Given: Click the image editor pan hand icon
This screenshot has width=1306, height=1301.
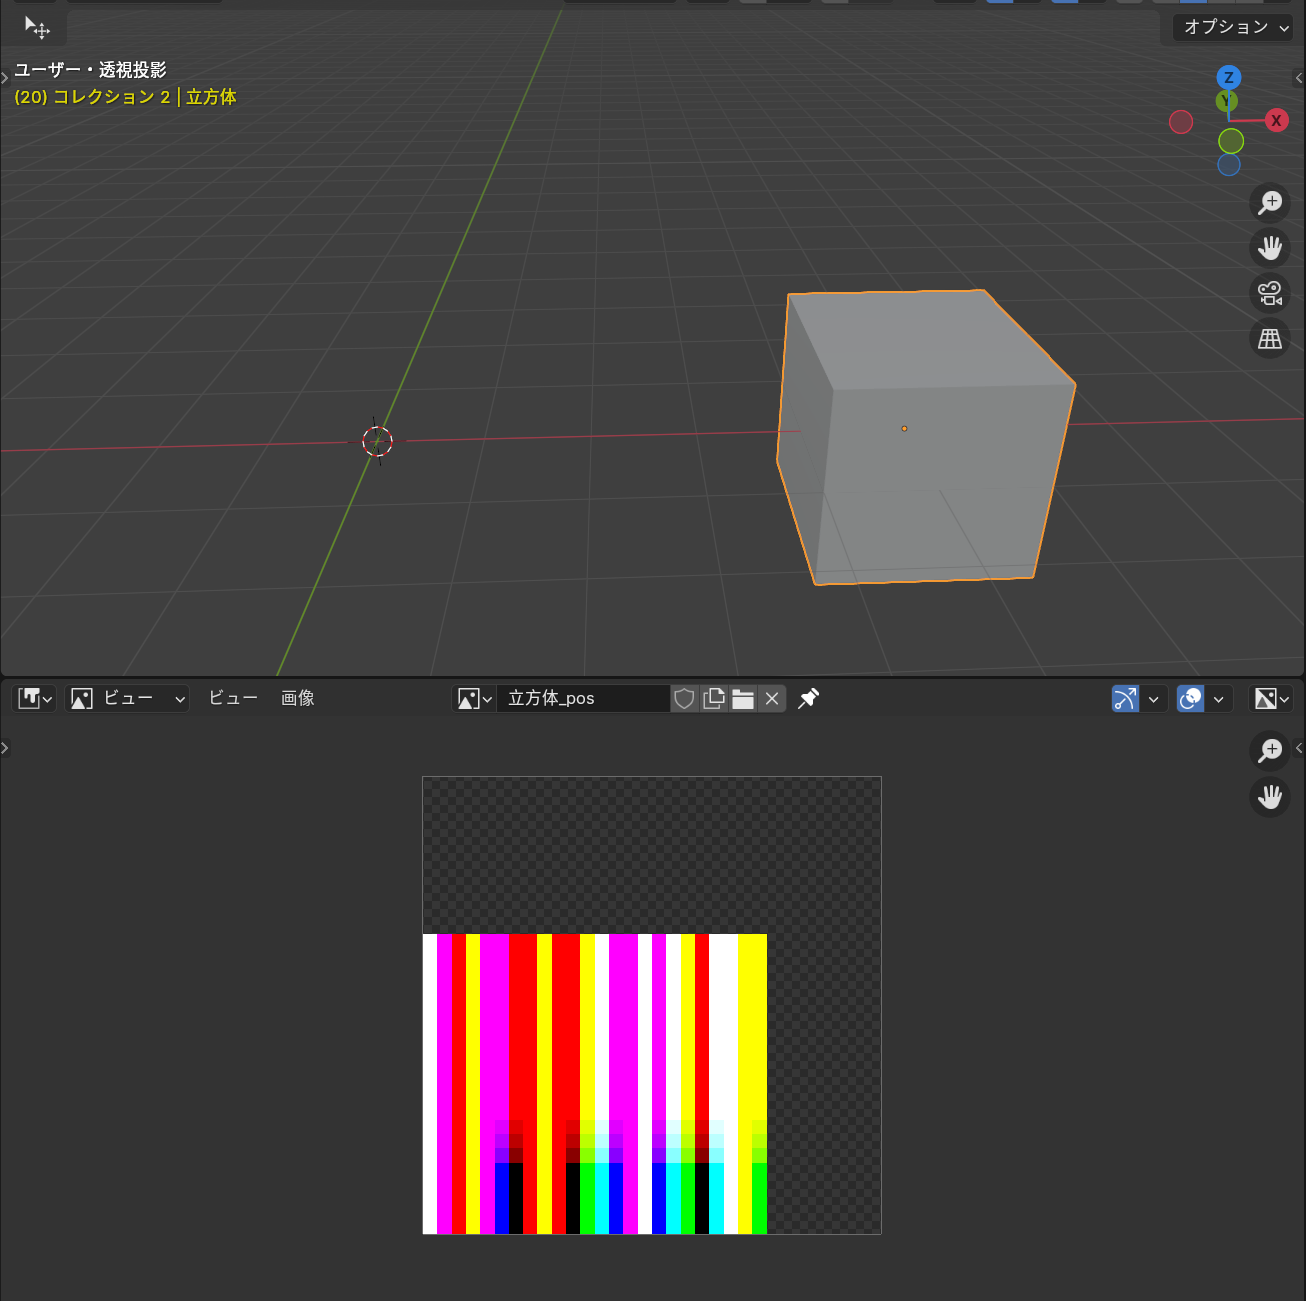Looking at the screenshot, I should [x=1270, y=797].
